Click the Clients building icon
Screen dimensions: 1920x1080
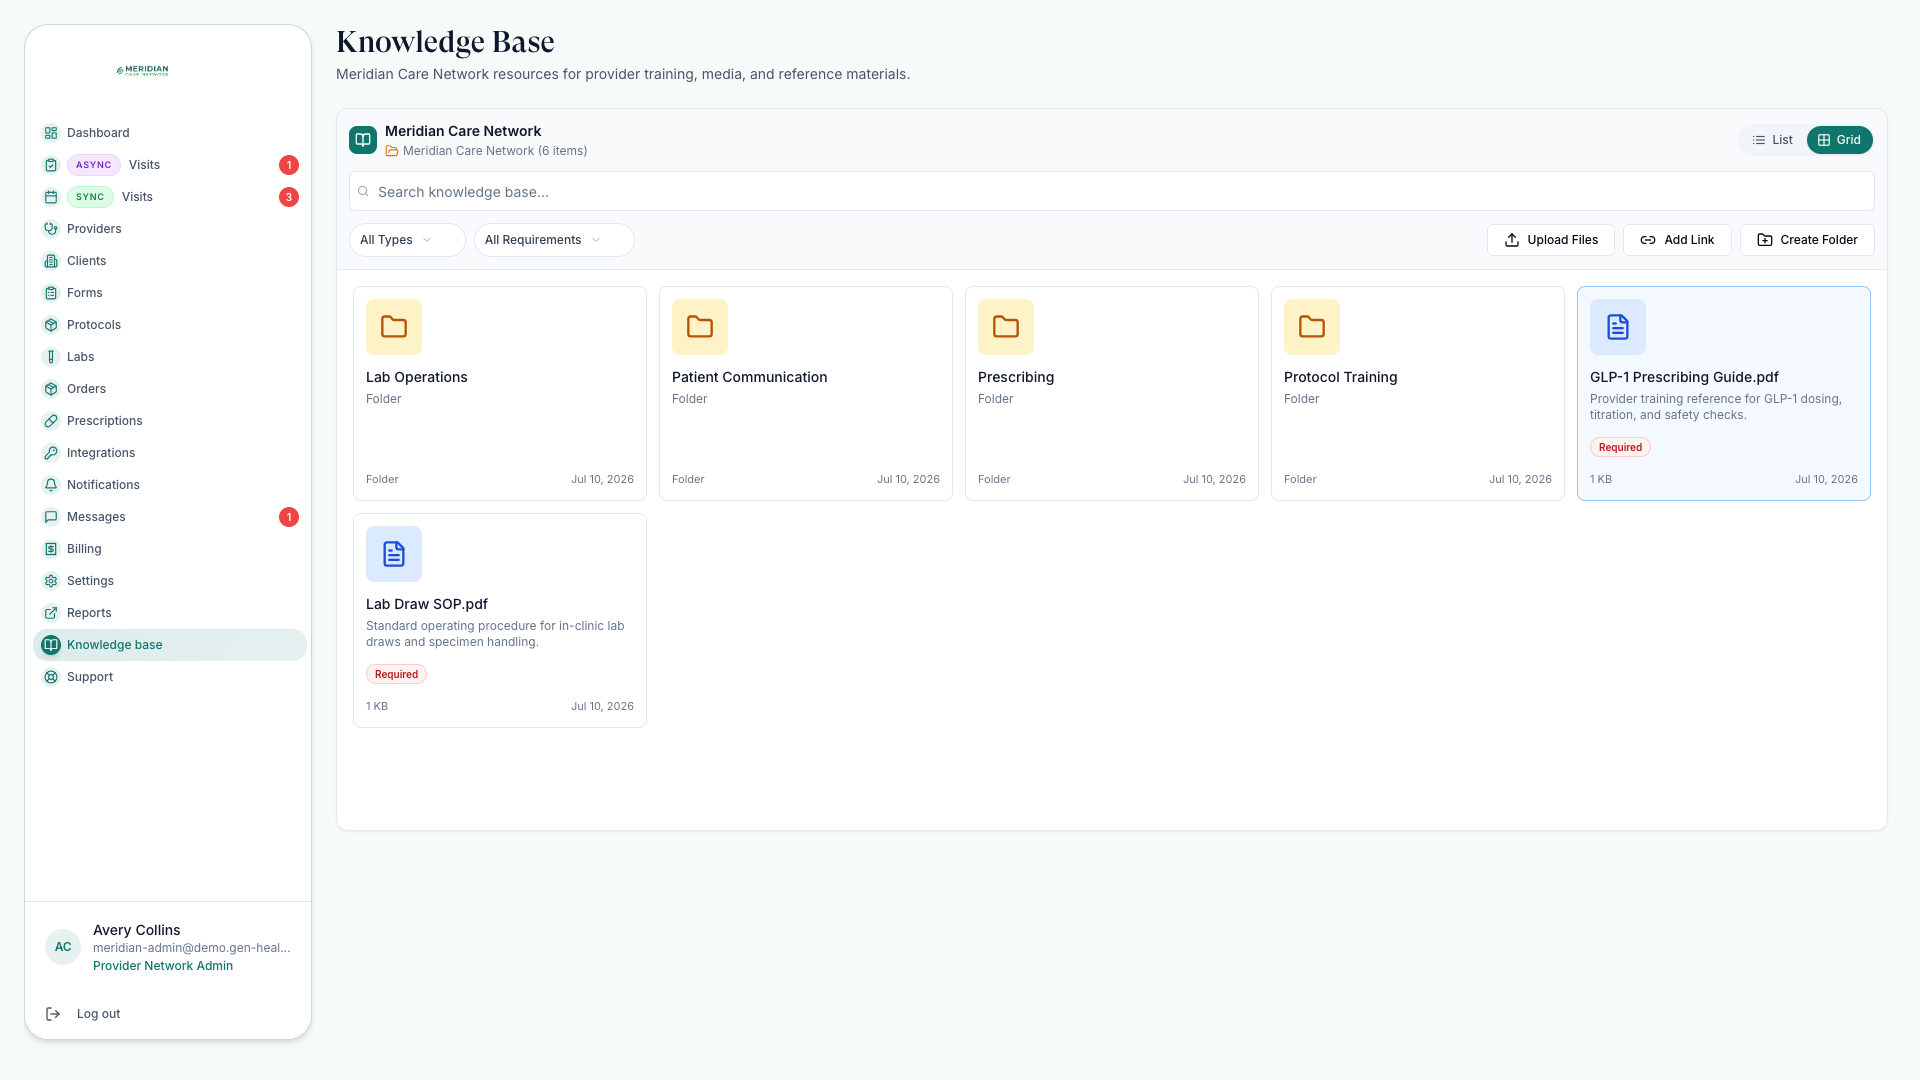click(x=51, y=261)
